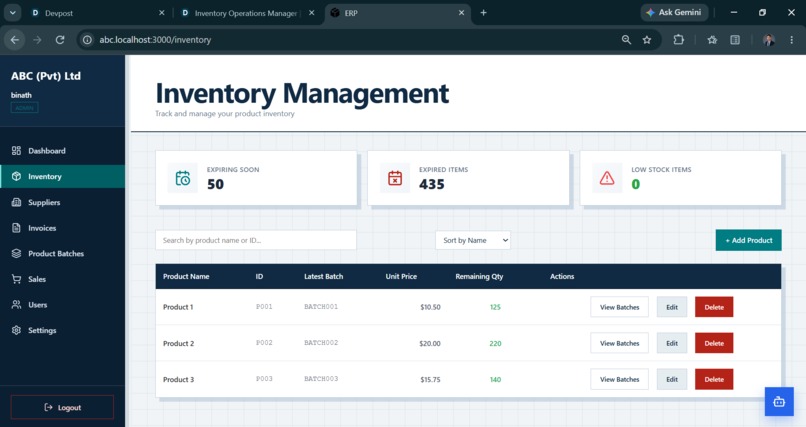View batches for Product 2

[x=619, y=343]
